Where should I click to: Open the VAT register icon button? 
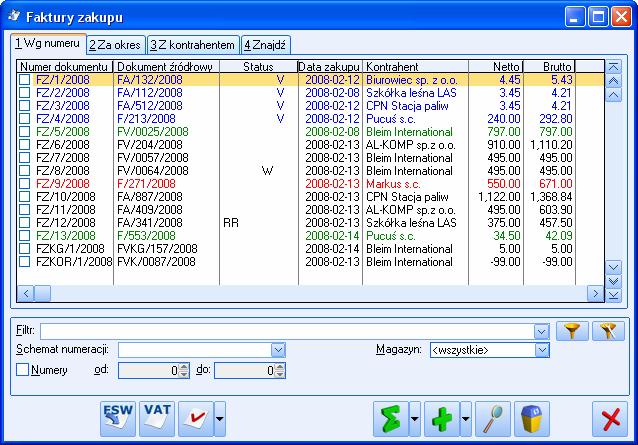157,419
